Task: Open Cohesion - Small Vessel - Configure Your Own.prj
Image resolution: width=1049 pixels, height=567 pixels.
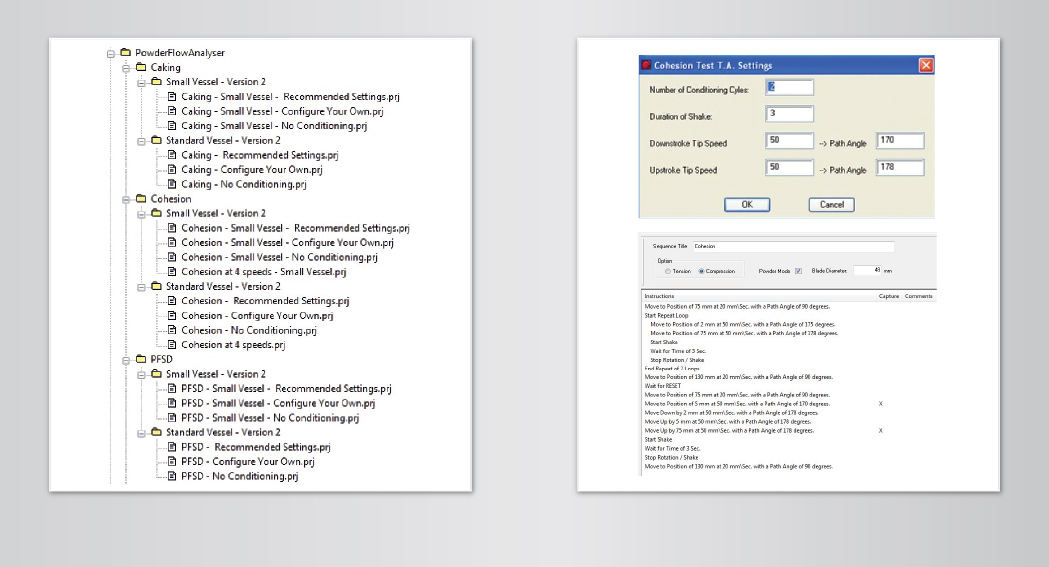Action: (287, 243)
